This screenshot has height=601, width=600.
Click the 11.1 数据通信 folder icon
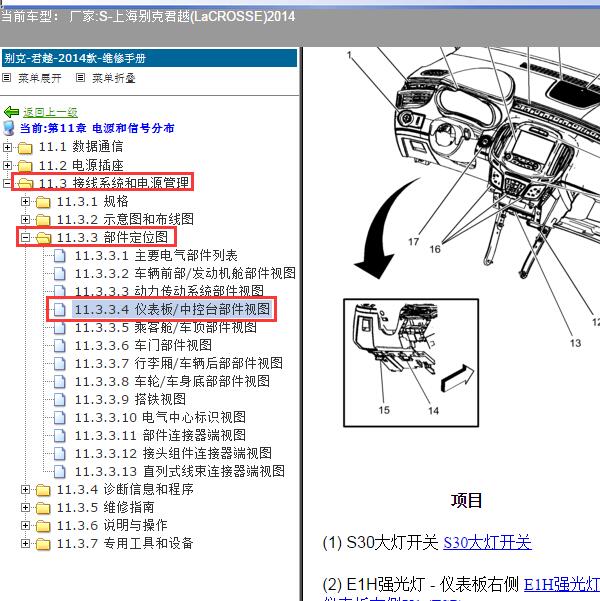point(25,147)
